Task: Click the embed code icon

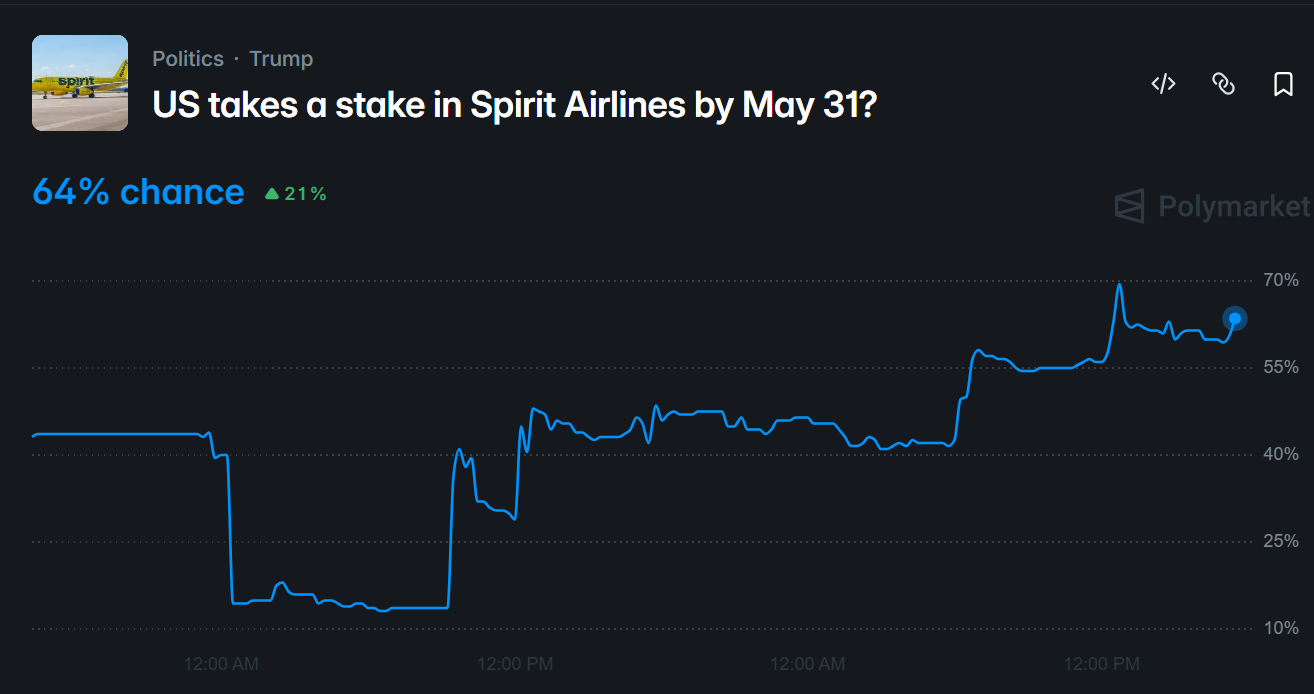Action: 1163,84
